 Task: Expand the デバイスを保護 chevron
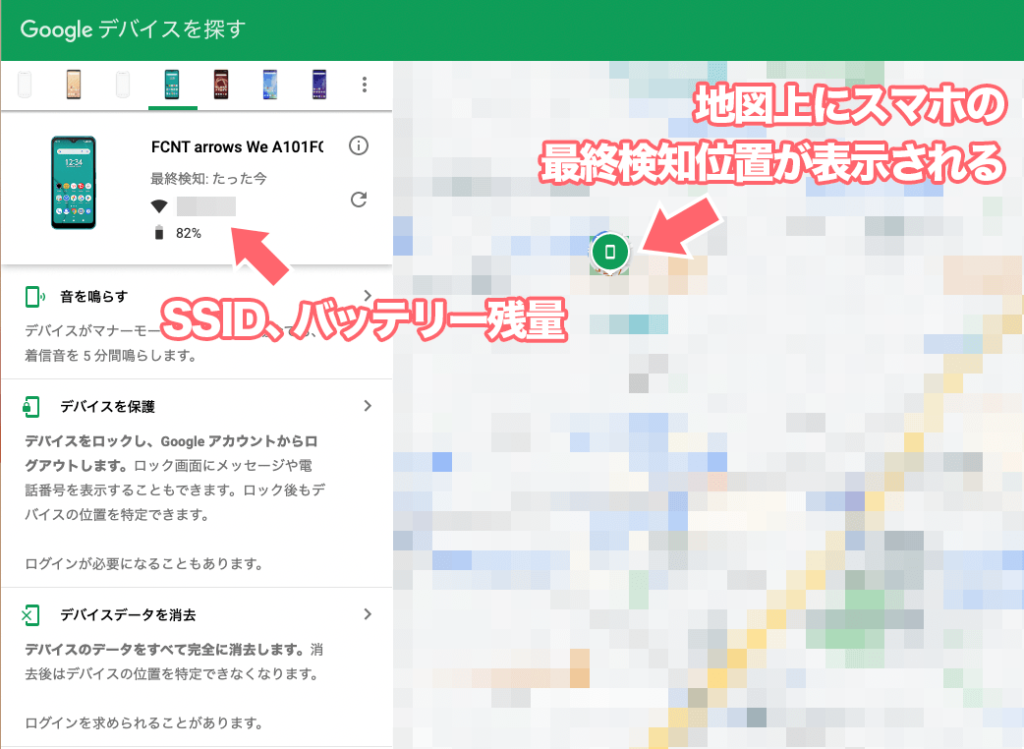tap(368, 406)
